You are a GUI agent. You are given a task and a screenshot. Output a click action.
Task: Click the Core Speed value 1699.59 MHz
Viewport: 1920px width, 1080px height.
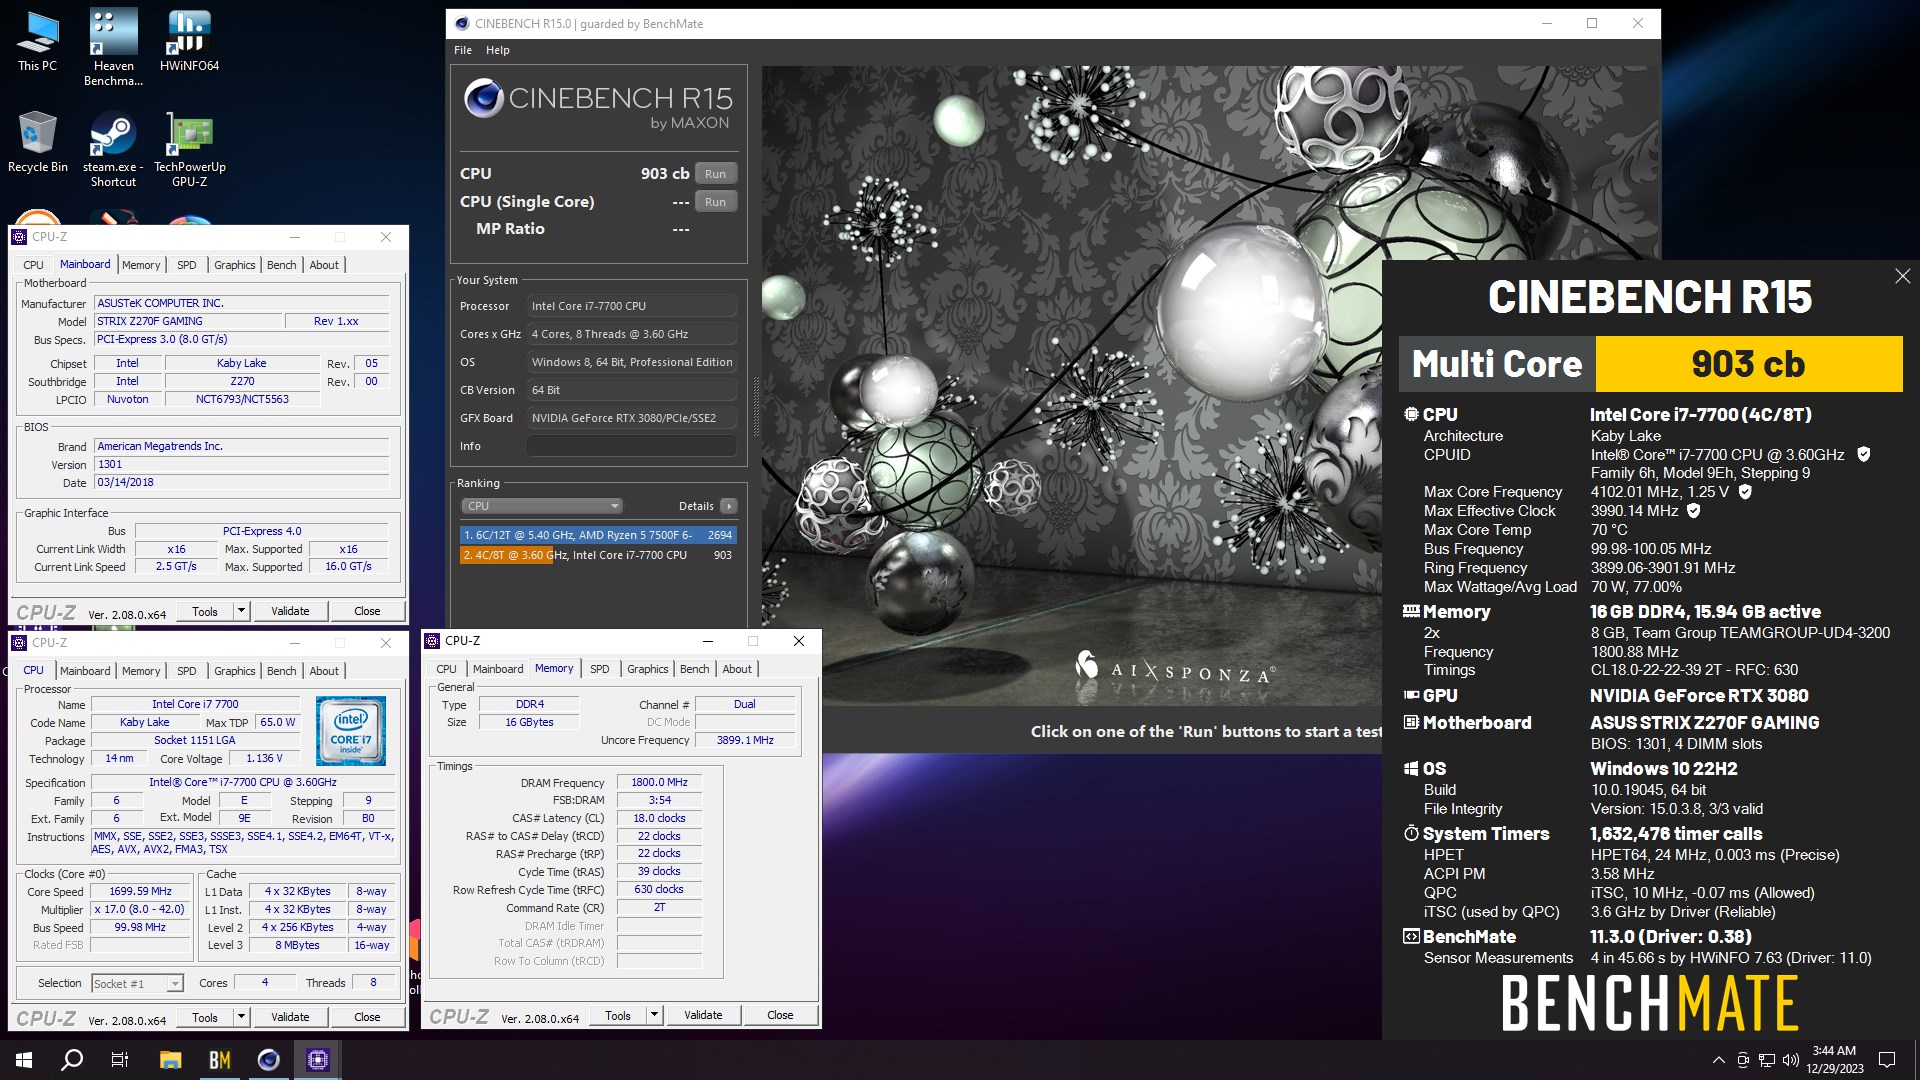click(141, 891)
